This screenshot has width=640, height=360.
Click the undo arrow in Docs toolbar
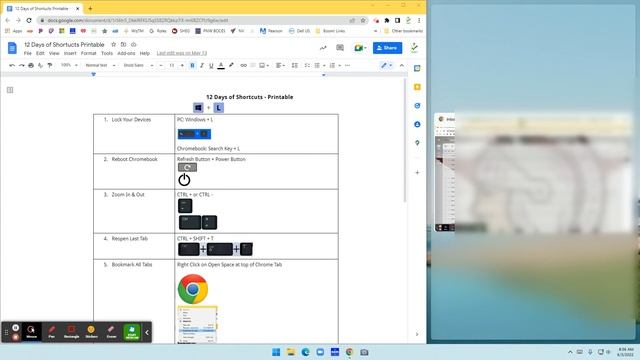[12, 65]
